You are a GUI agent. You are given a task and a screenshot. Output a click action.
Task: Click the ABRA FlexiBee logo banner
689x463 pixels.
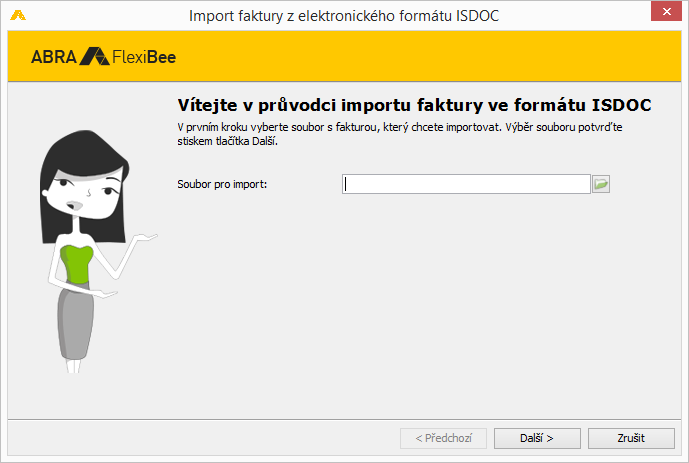pos(104,57)
